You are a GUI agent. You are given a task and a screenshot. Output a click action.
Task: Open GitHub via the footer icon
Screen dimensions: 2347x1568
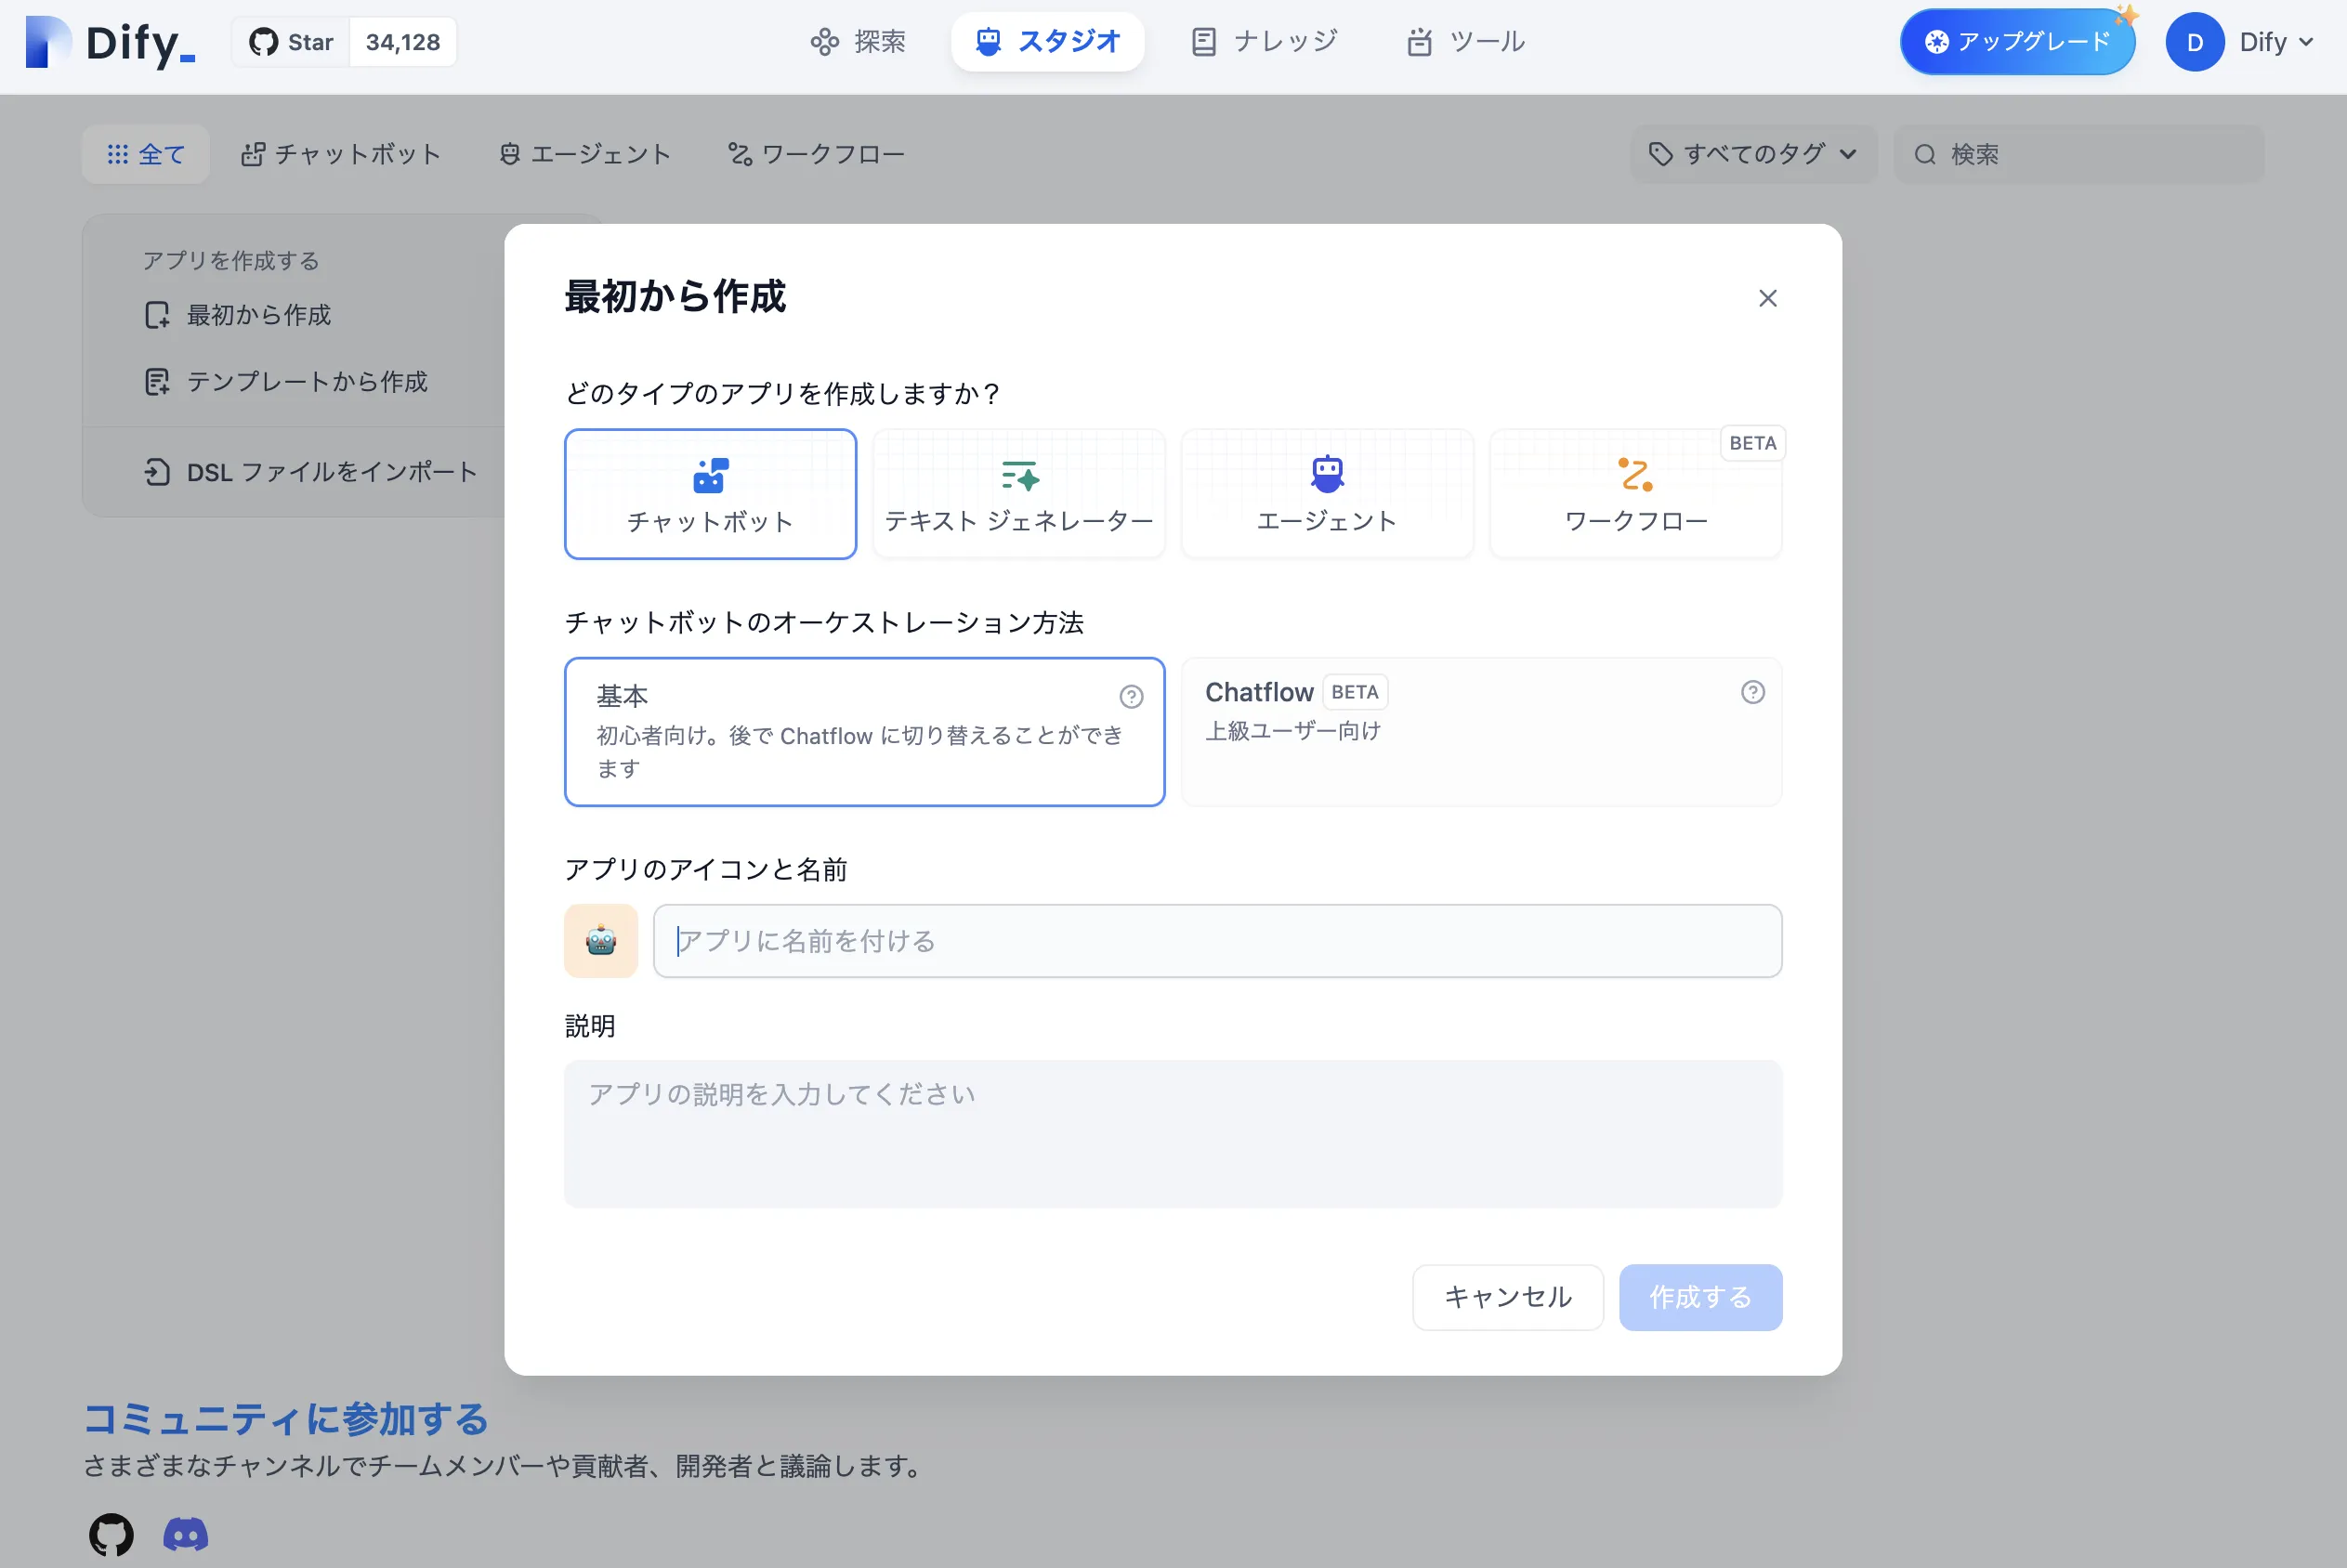110,1534
